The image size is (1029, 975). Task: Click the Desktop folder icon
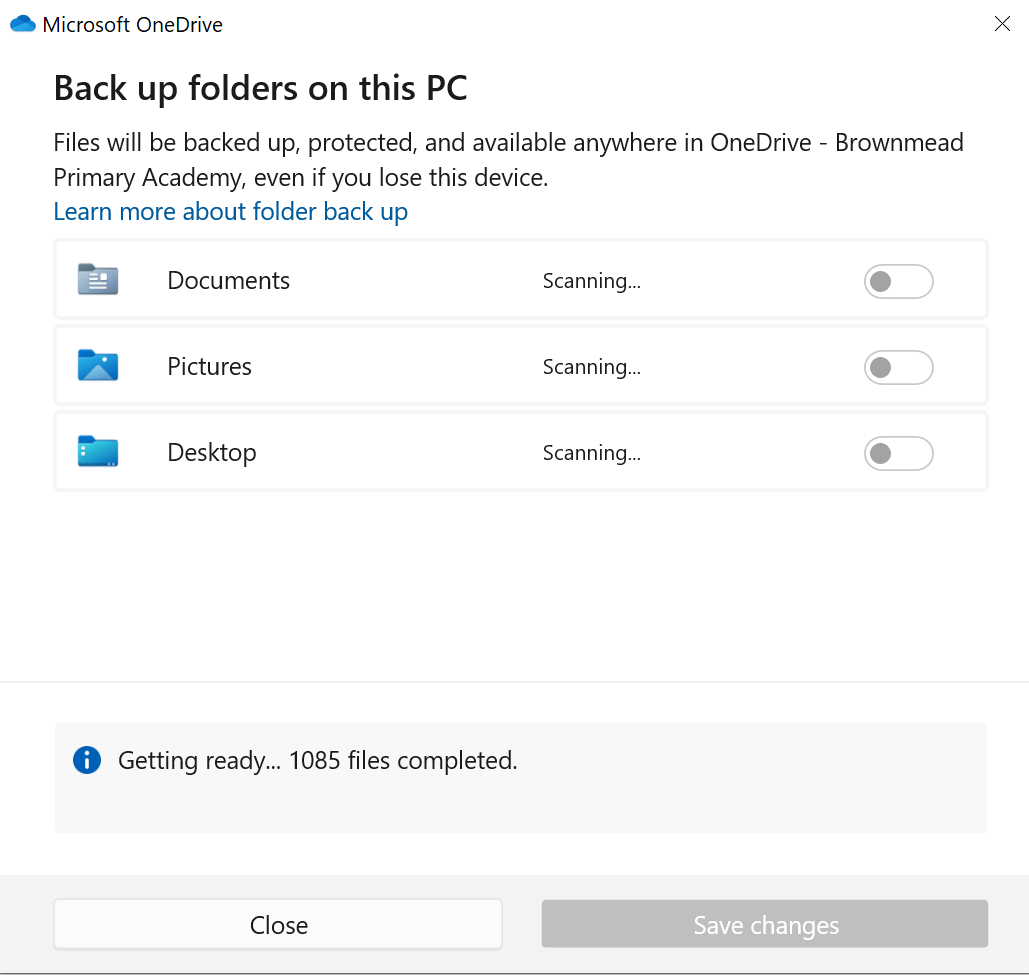[98, 451]
